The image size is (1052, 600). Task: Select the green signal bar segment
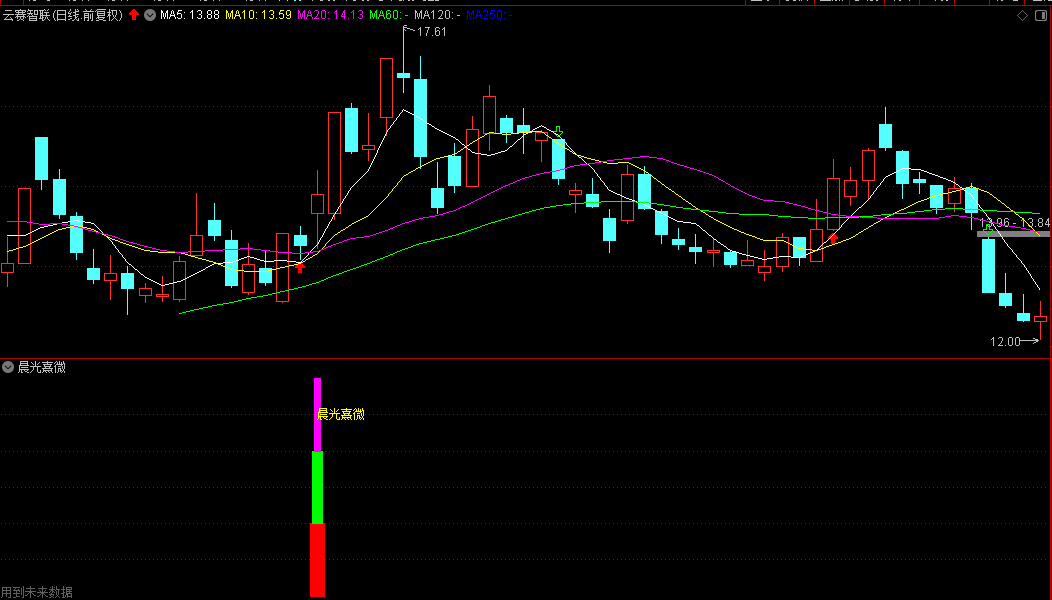click(317, 487)
